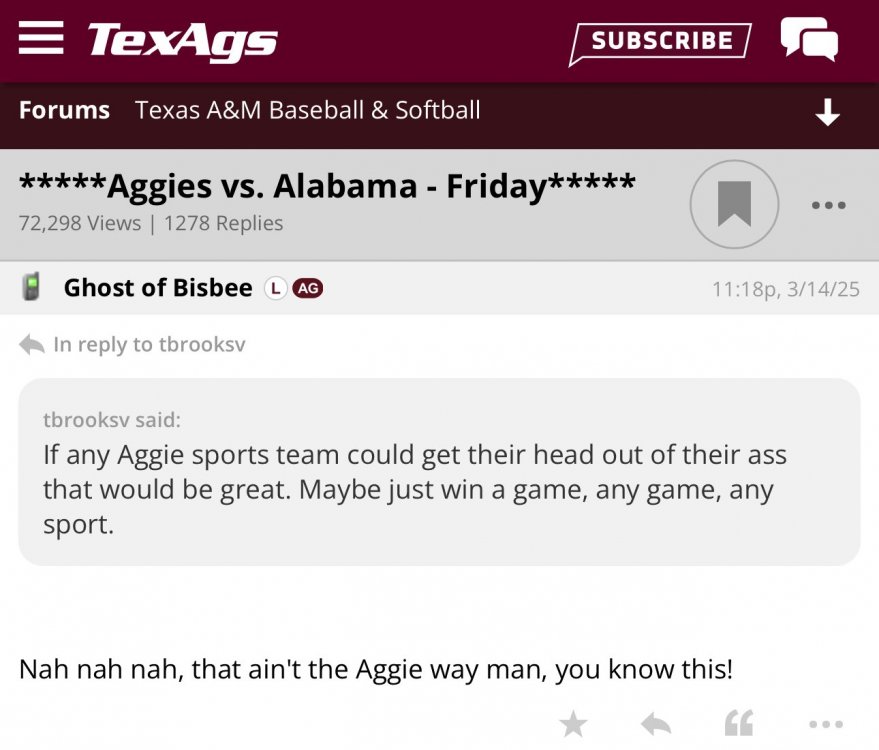Click the AG badge beside username
The height and width of the screenshot is (750, 879).
pyautogui.click(x=308, y=289)
